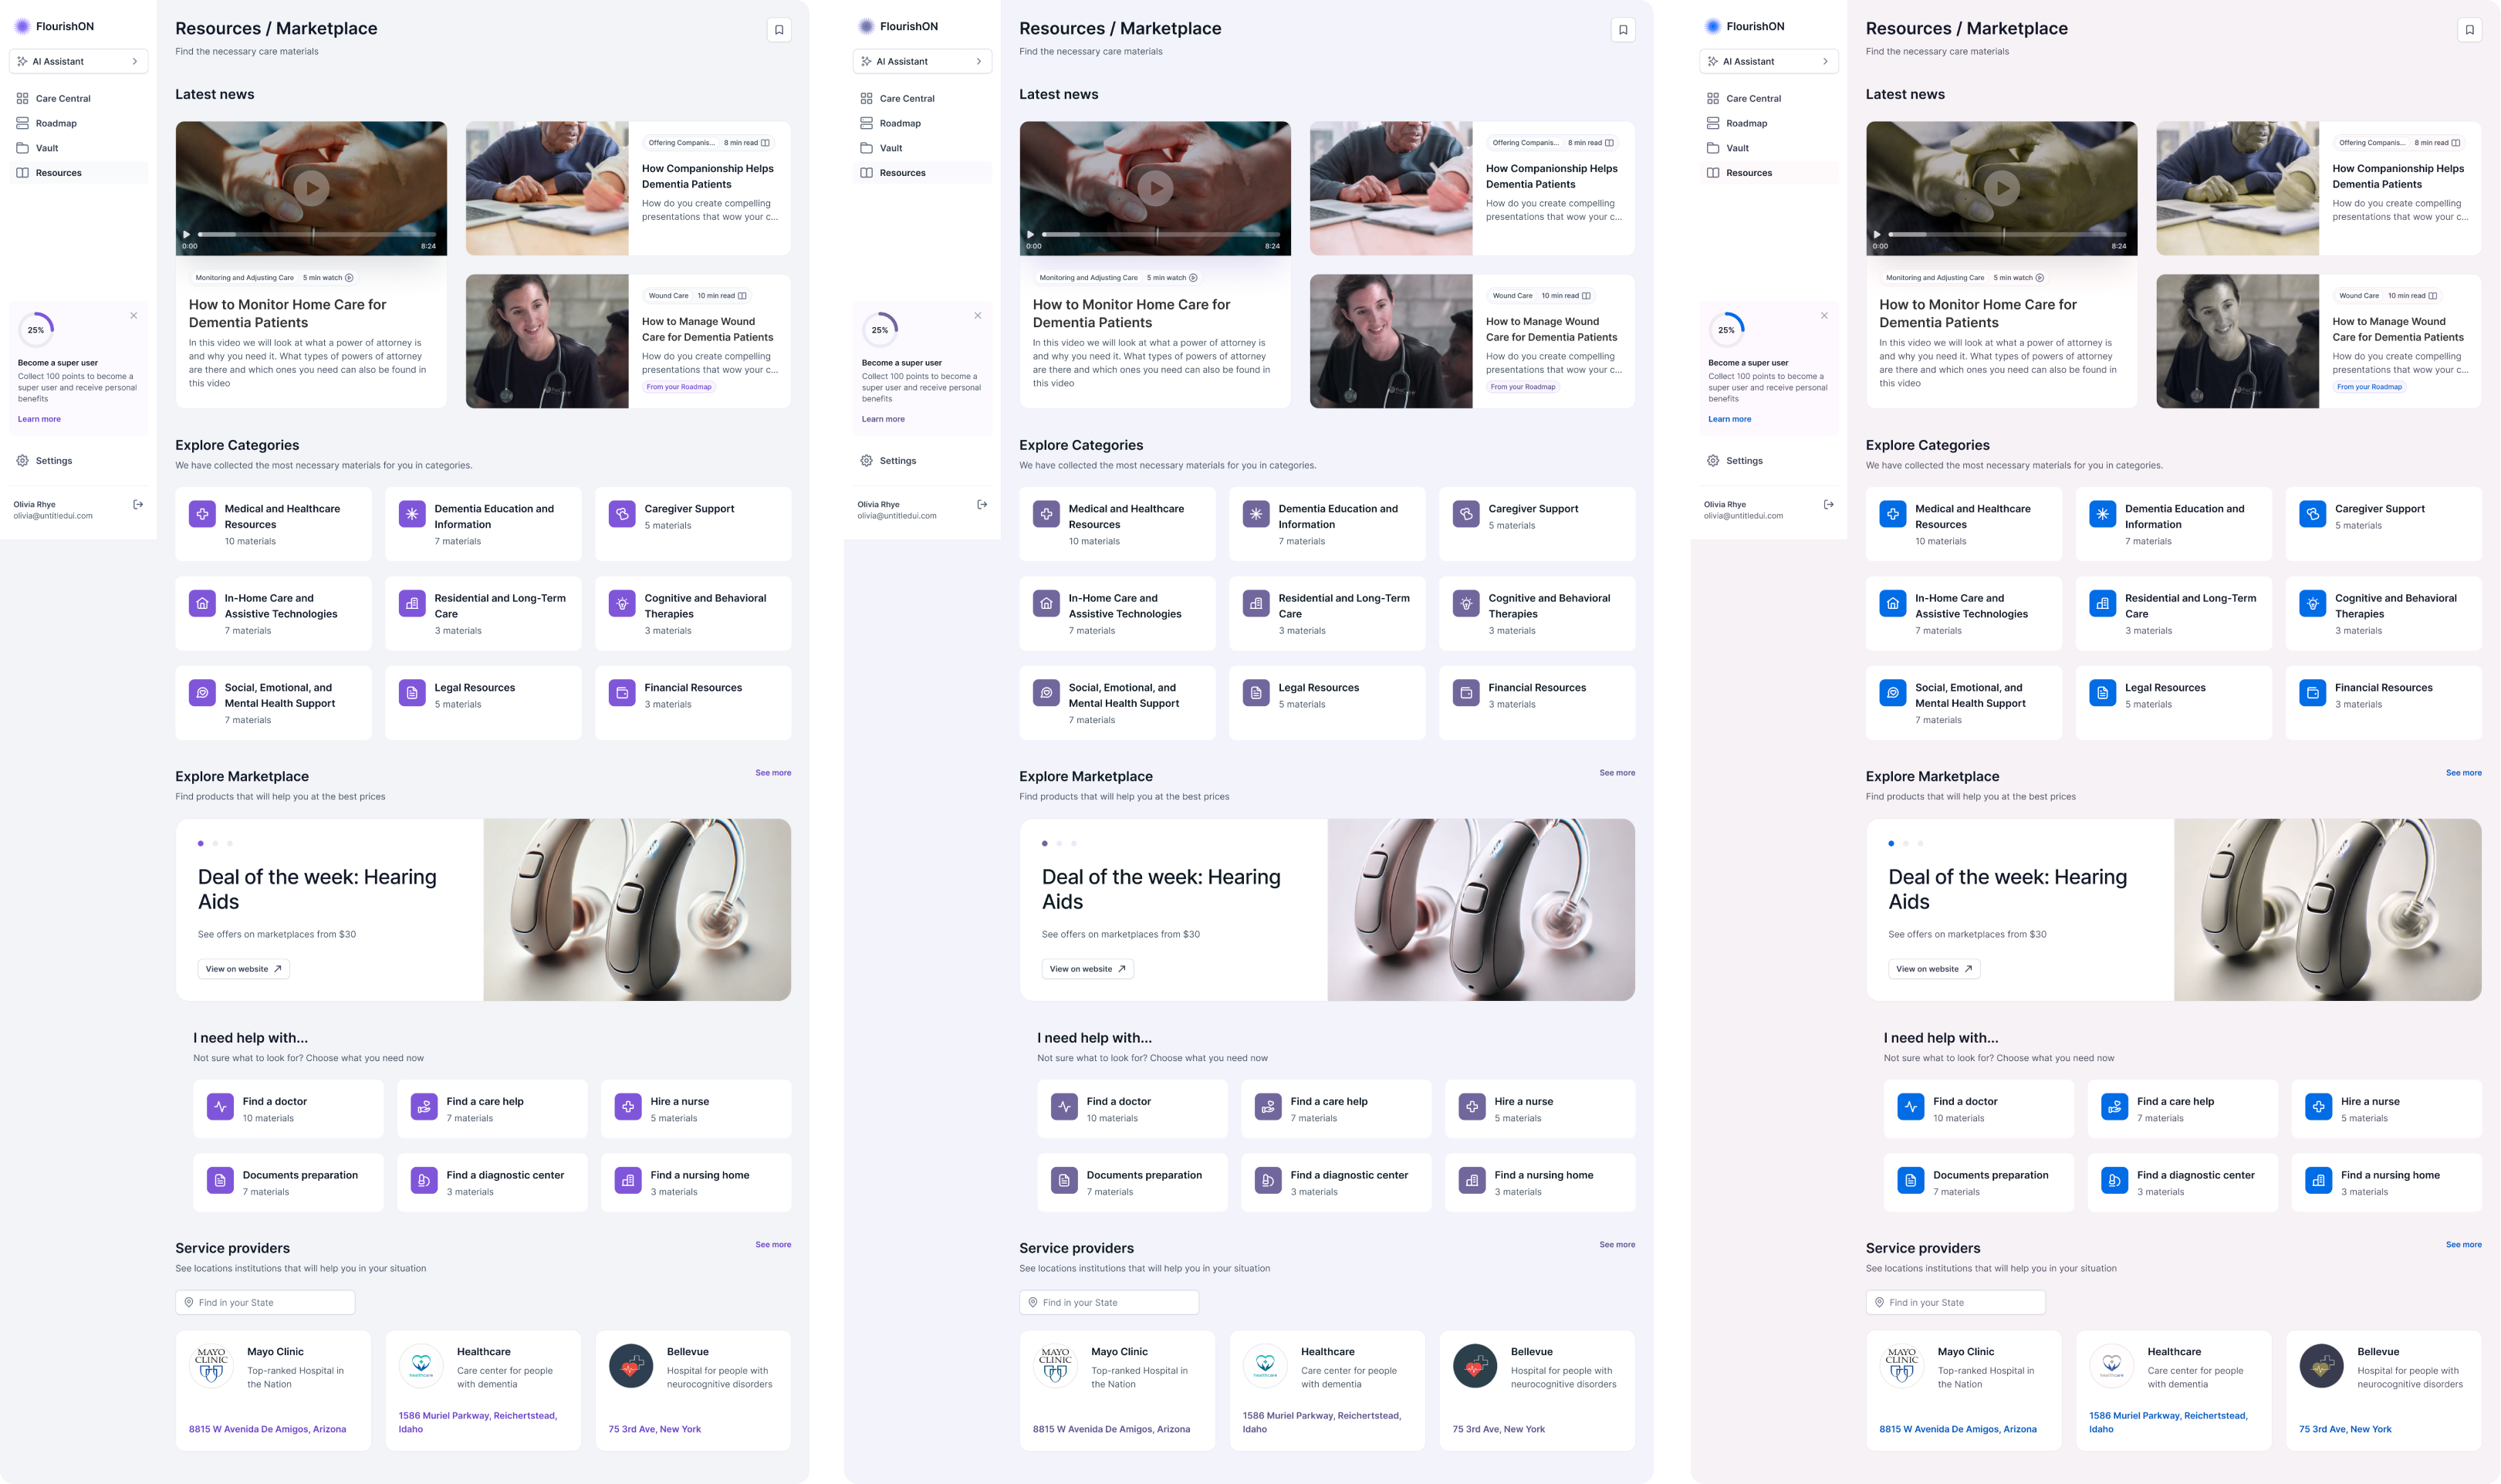The image size is (2501, 1484).
Task: Click 'Find in your State' field above the purple addresses
Action: [265, 1302]
